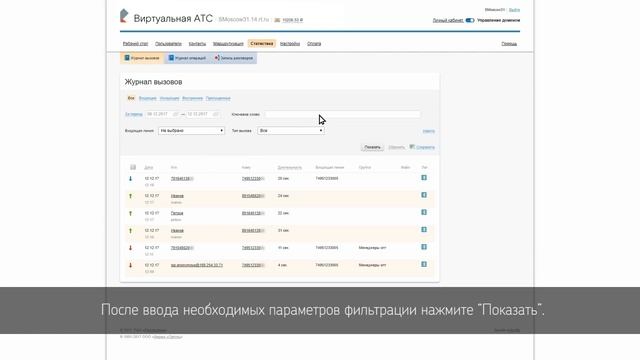
Task: Click the Виртуальная АТС logo icon
Action: 124,16
